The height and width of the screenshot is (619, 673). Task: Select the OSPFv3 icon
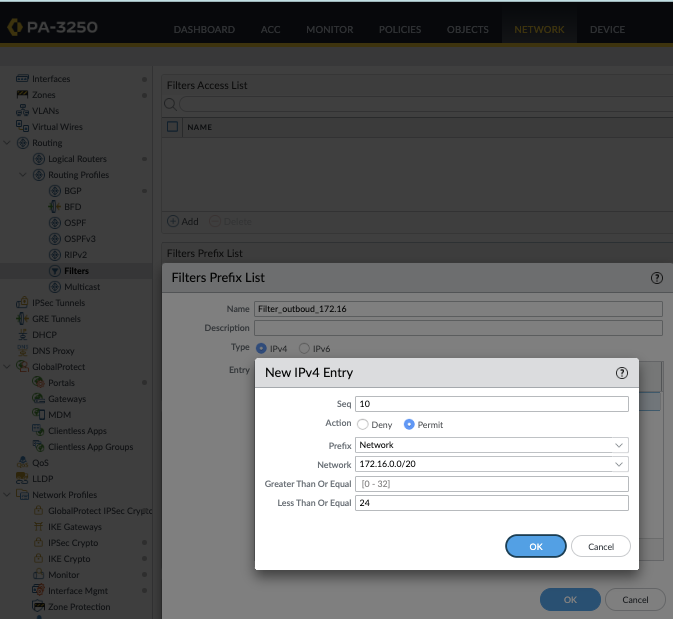coord(55,239)
